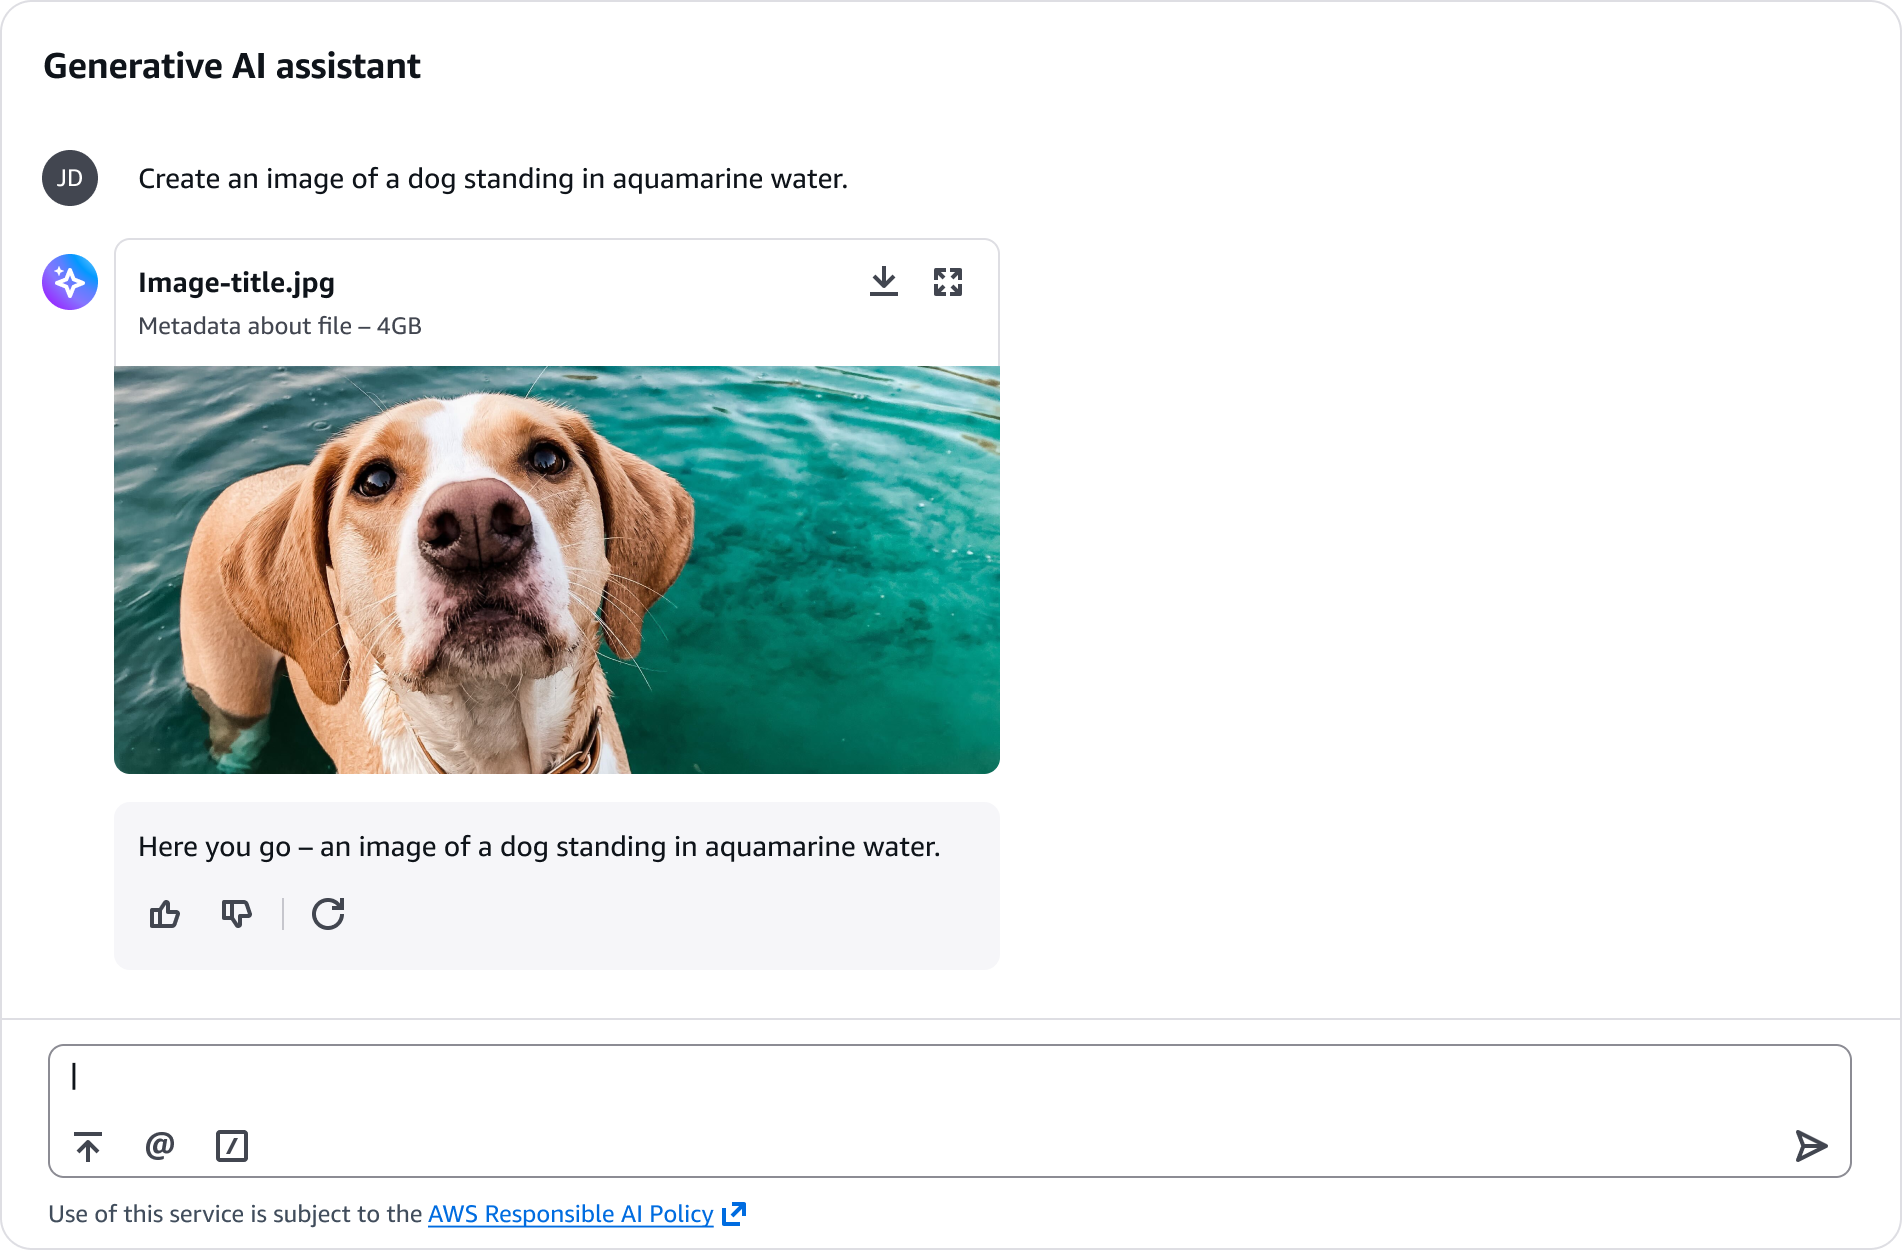Click the JD user avatar
Image resolution: width=1902 pixels, height=1250 pixels.
pos(70,178)
